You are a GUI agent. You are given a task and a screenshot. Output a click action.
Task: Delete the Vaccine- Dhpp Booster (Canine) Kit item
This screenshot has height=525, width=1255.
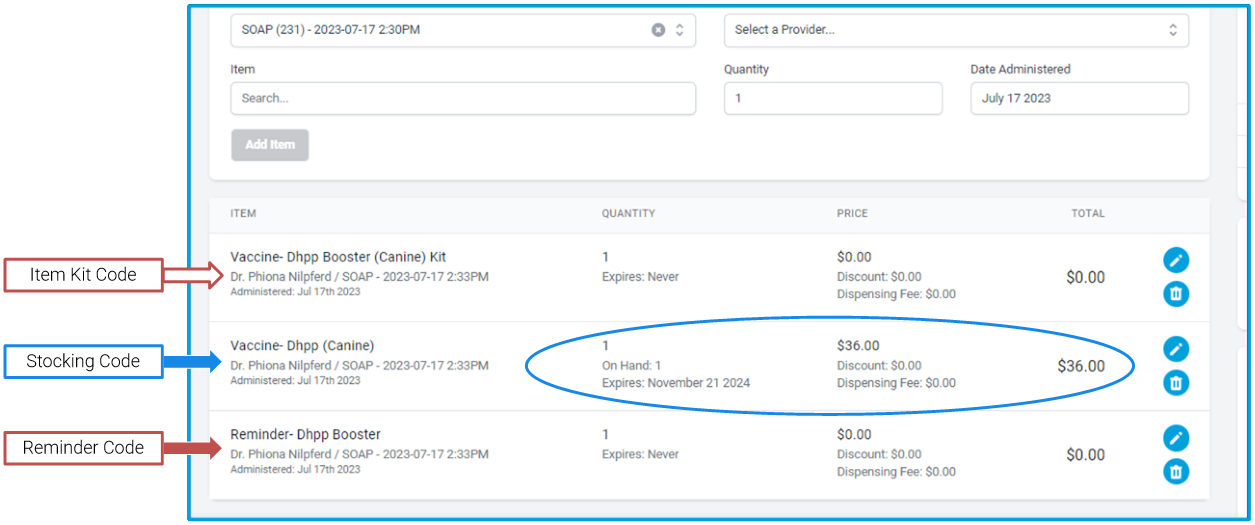tap(1176, 294)
